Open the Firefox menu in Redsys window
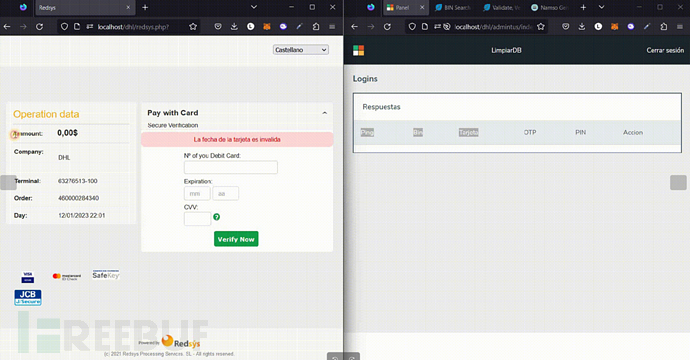This screenshot has height=360, width=690. (332, 27)
